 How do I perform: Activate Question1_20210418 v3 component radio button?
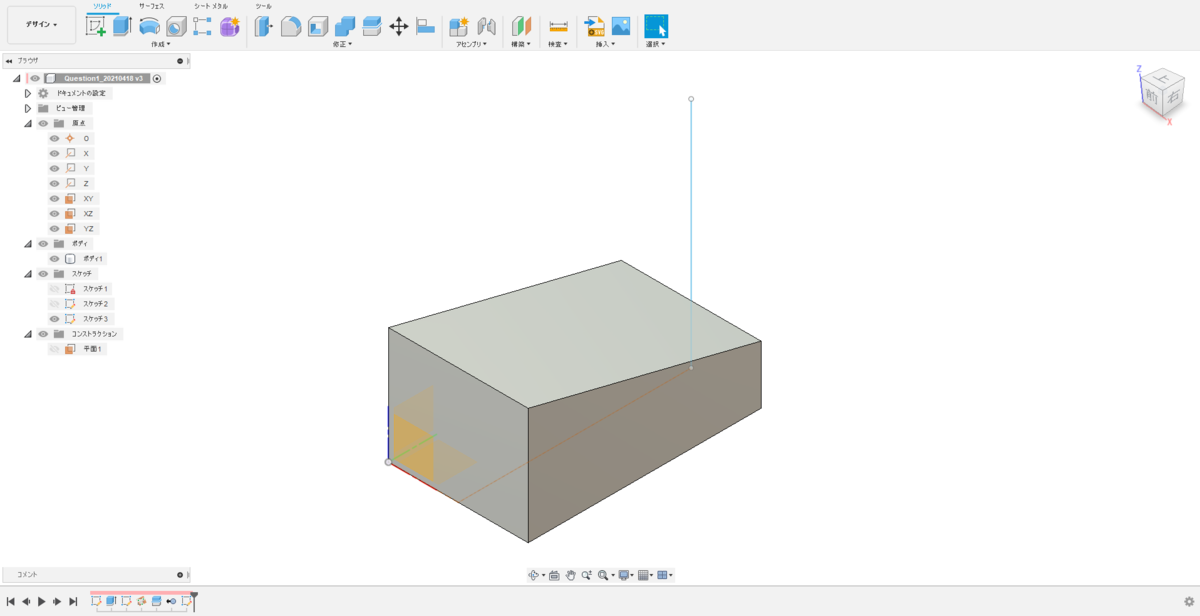click(157, 78)
